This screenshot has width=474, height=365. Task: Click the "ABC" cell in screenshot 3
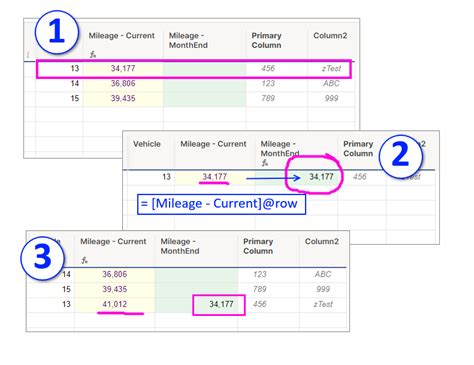pyautogui.click(x=323, y=275)
